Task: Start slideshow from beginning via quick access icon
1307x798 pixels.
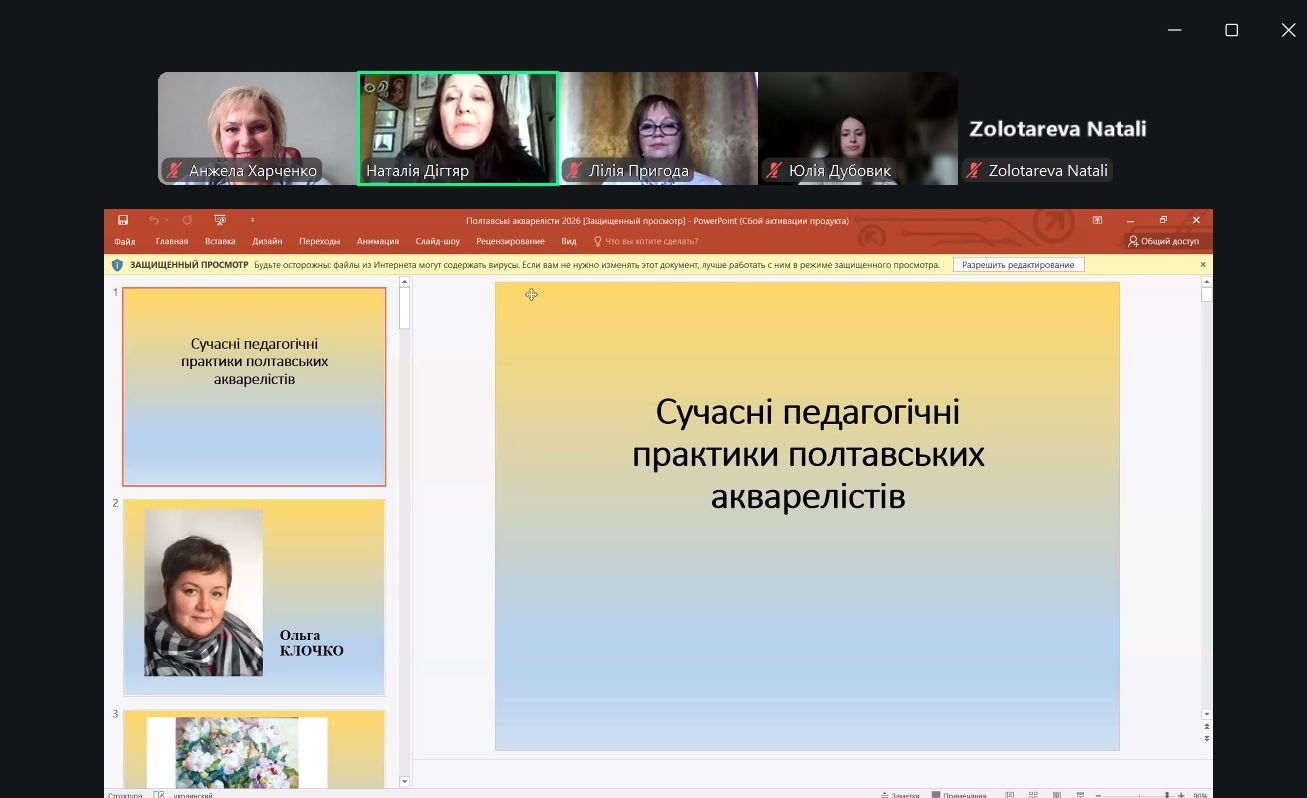Action: [220, 220]
